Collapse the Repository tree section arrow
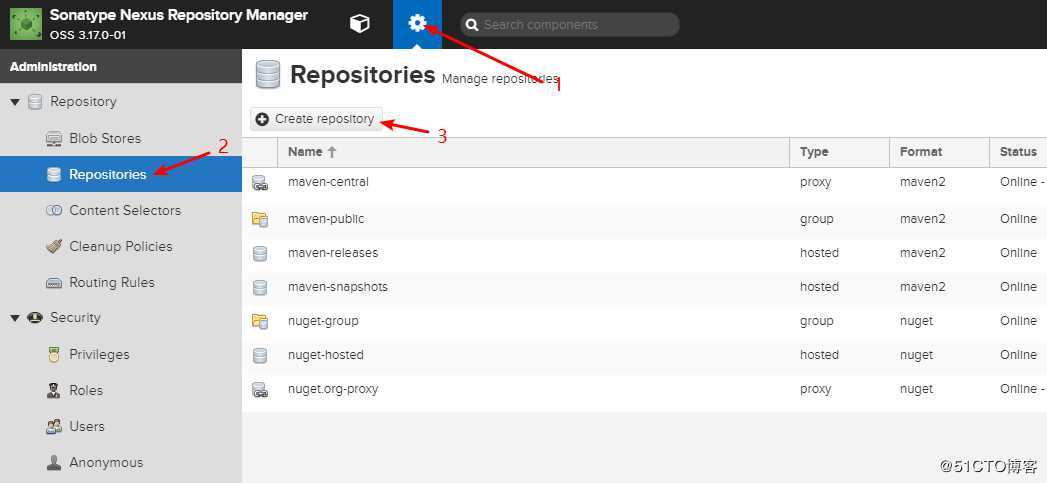This screenshot has width=1047, height=483. click(15, 102)
